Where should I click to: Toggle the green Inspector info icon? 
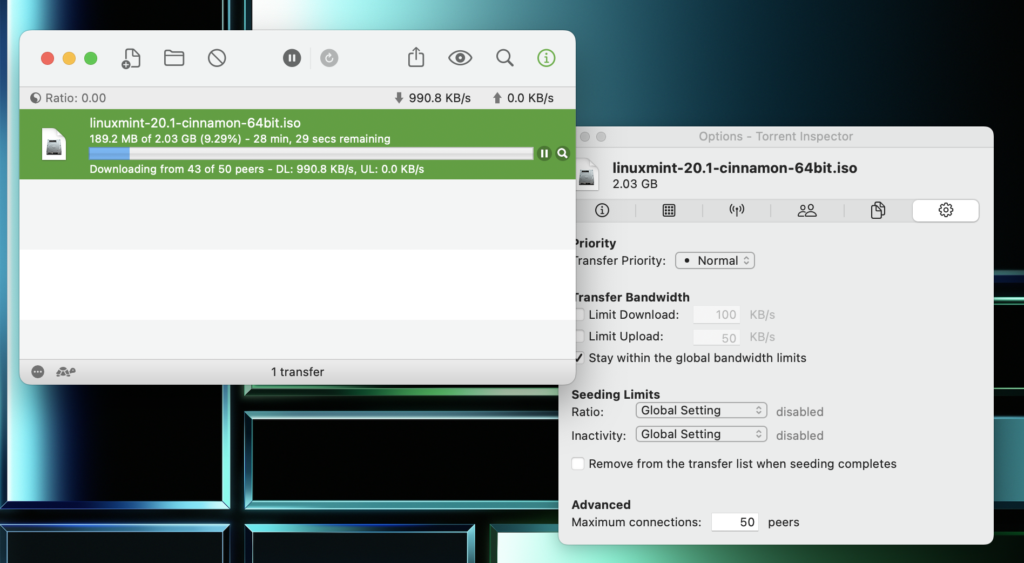tap(546, 58)
